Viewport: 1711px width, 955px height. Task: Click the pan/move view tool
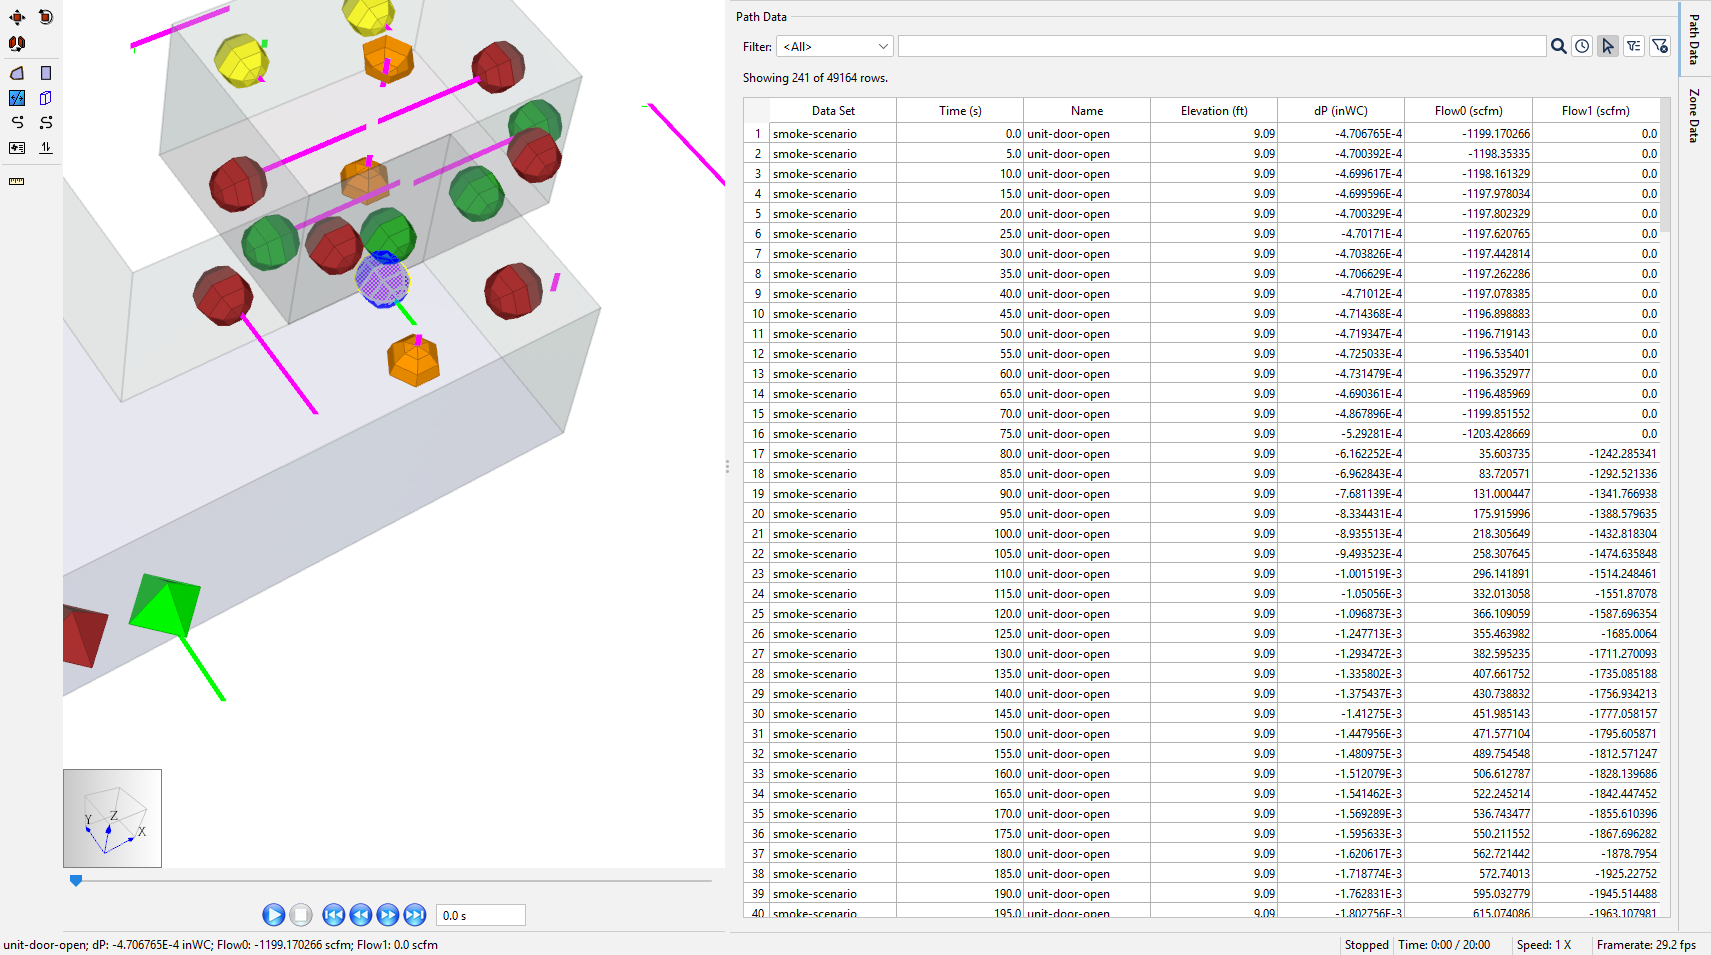[17, 17]
